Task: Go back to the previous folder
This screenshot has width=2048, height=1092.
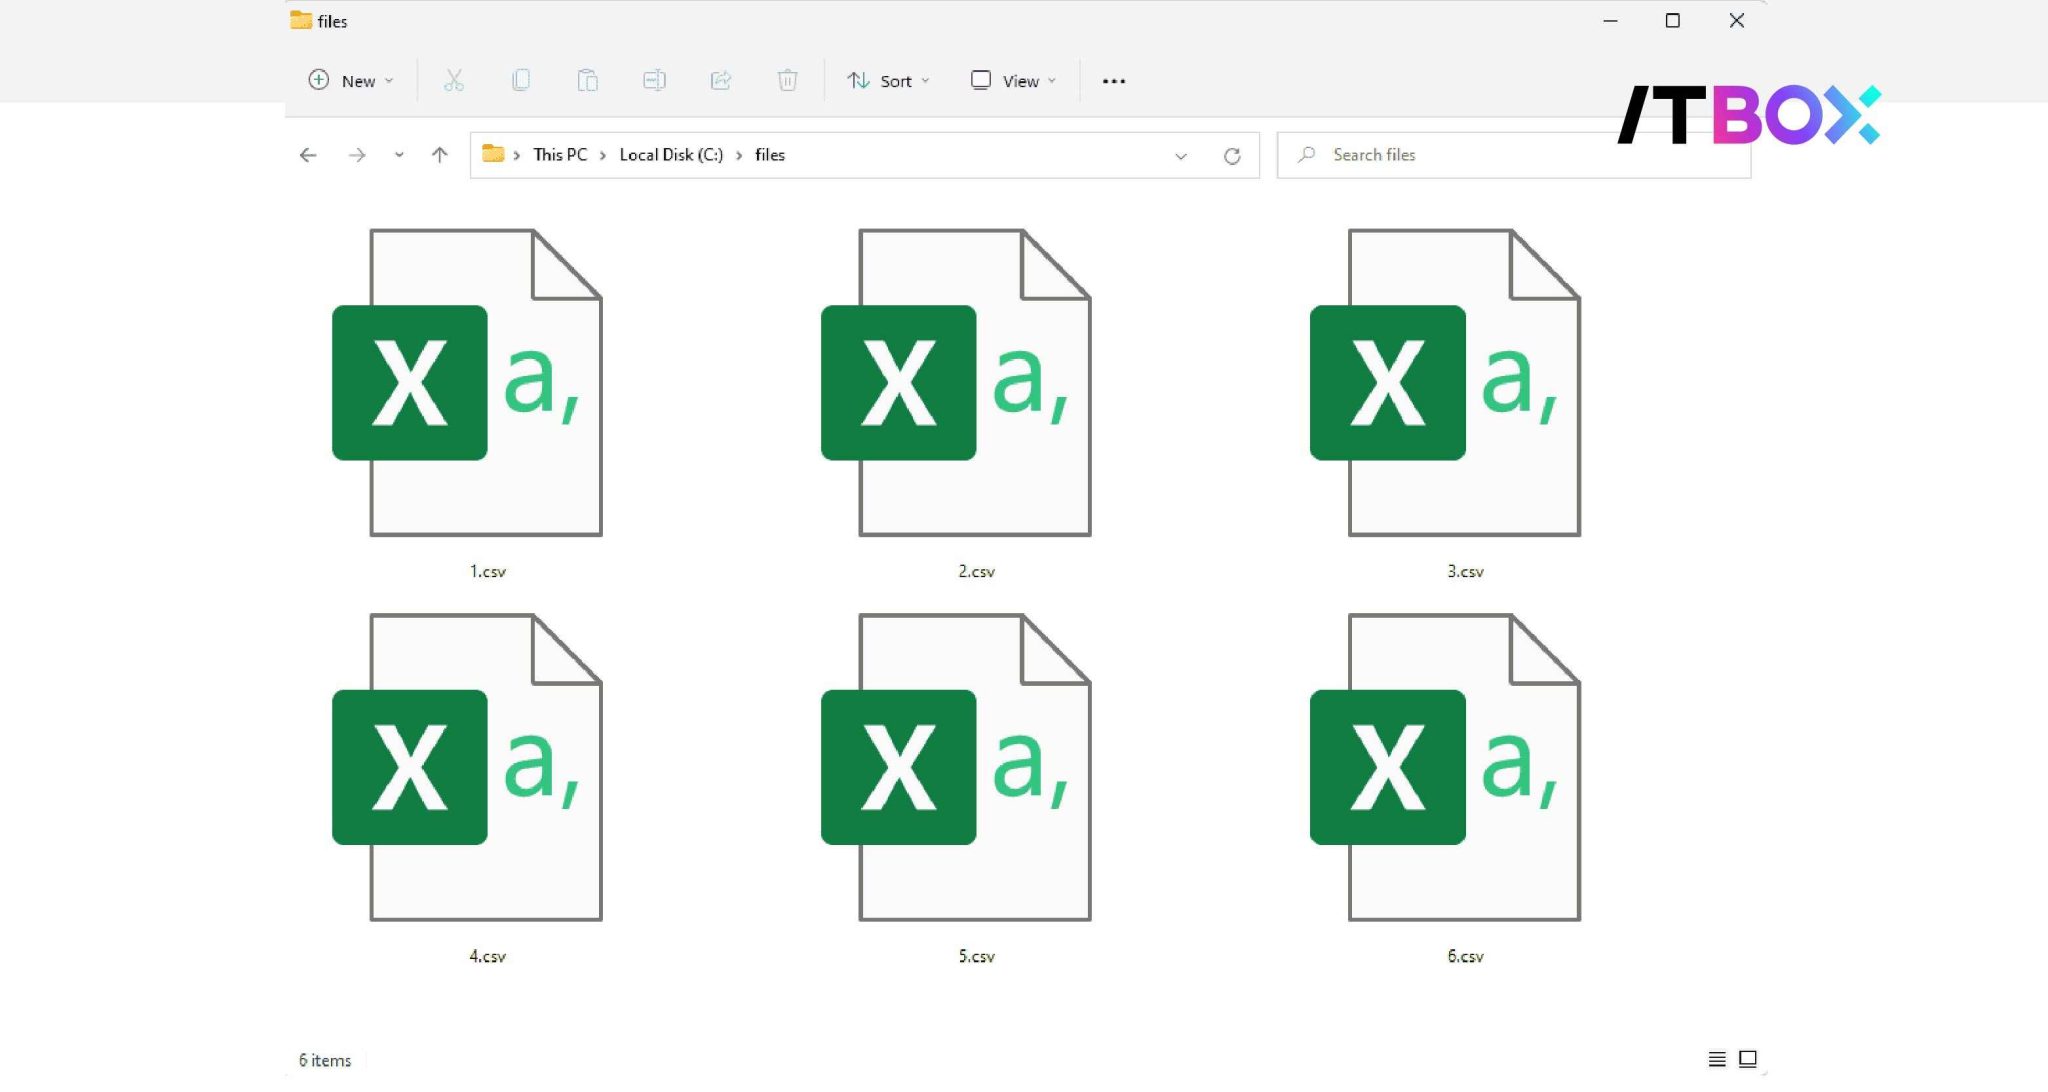Action: coord(309,154)
